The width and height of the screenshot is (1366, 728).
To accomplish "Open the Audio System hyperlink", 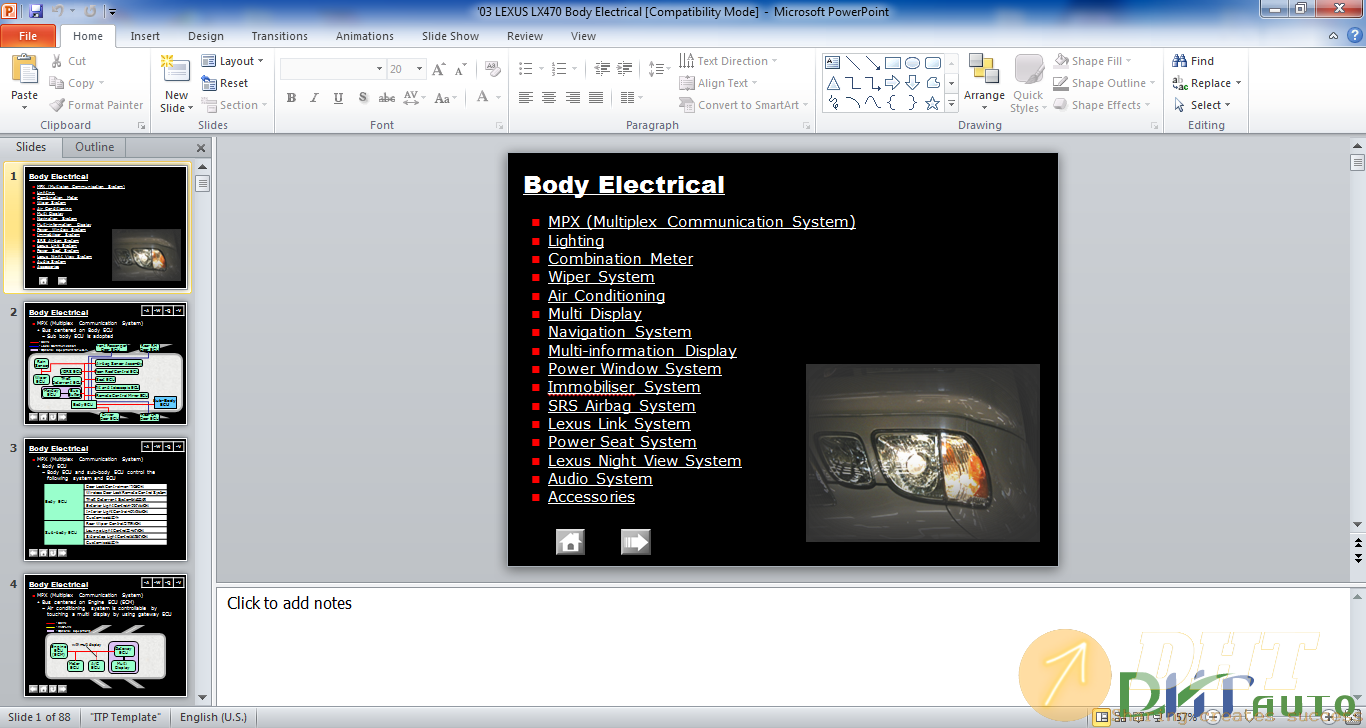I will click(600, 479).
